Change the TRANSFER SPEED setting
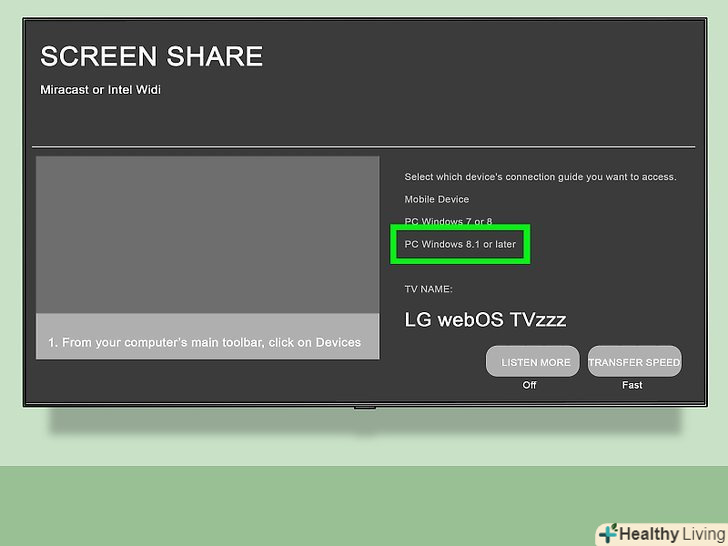Screen dimensions: 728x546 tap(635, 361)
